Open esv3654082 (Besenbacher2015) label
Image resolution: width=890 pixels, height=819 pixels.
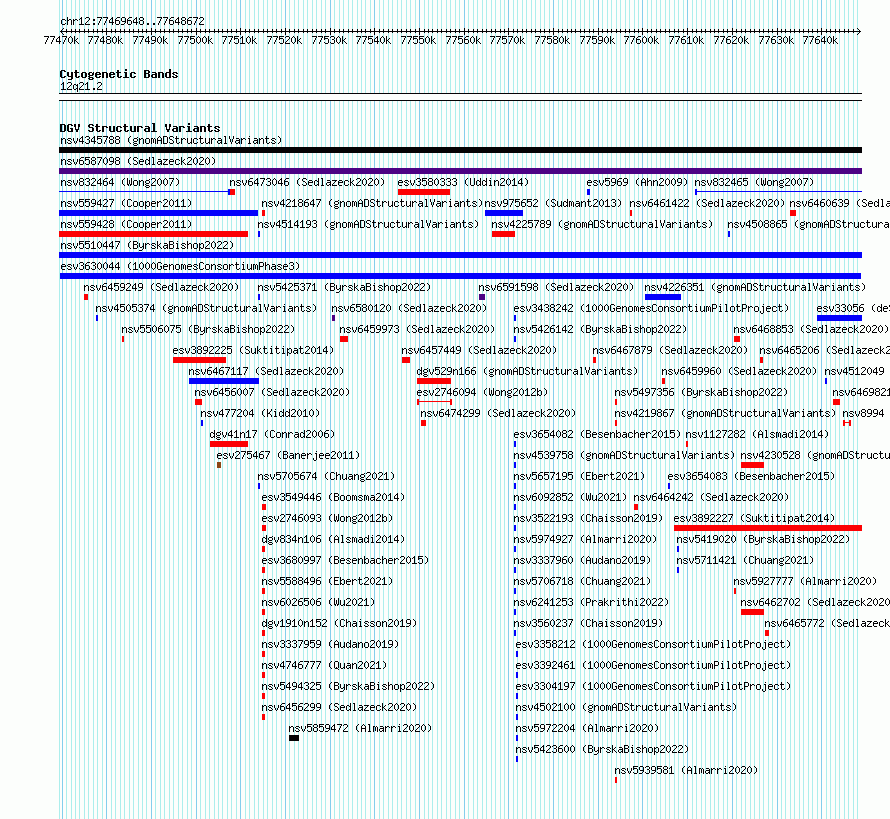(x=597, y=434)
